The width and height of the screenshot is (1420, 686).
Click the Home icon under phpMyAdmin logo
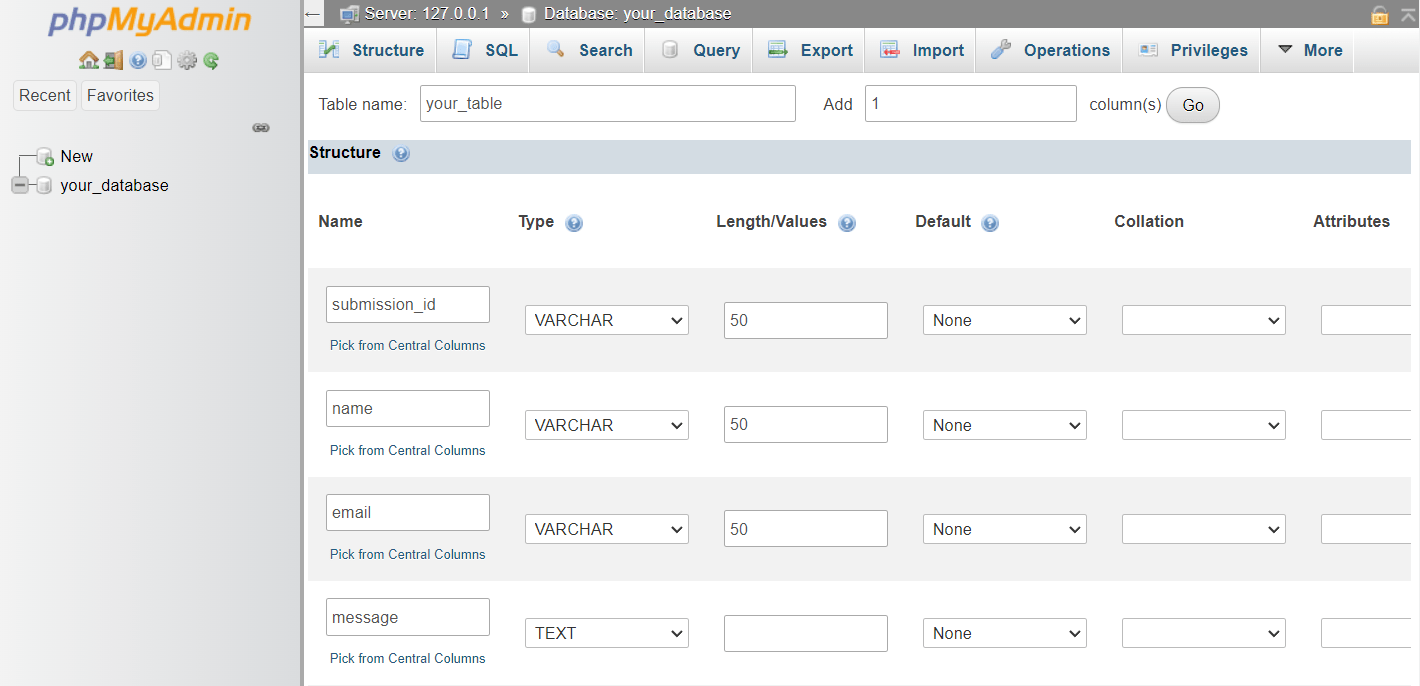[x=88, y=61]
